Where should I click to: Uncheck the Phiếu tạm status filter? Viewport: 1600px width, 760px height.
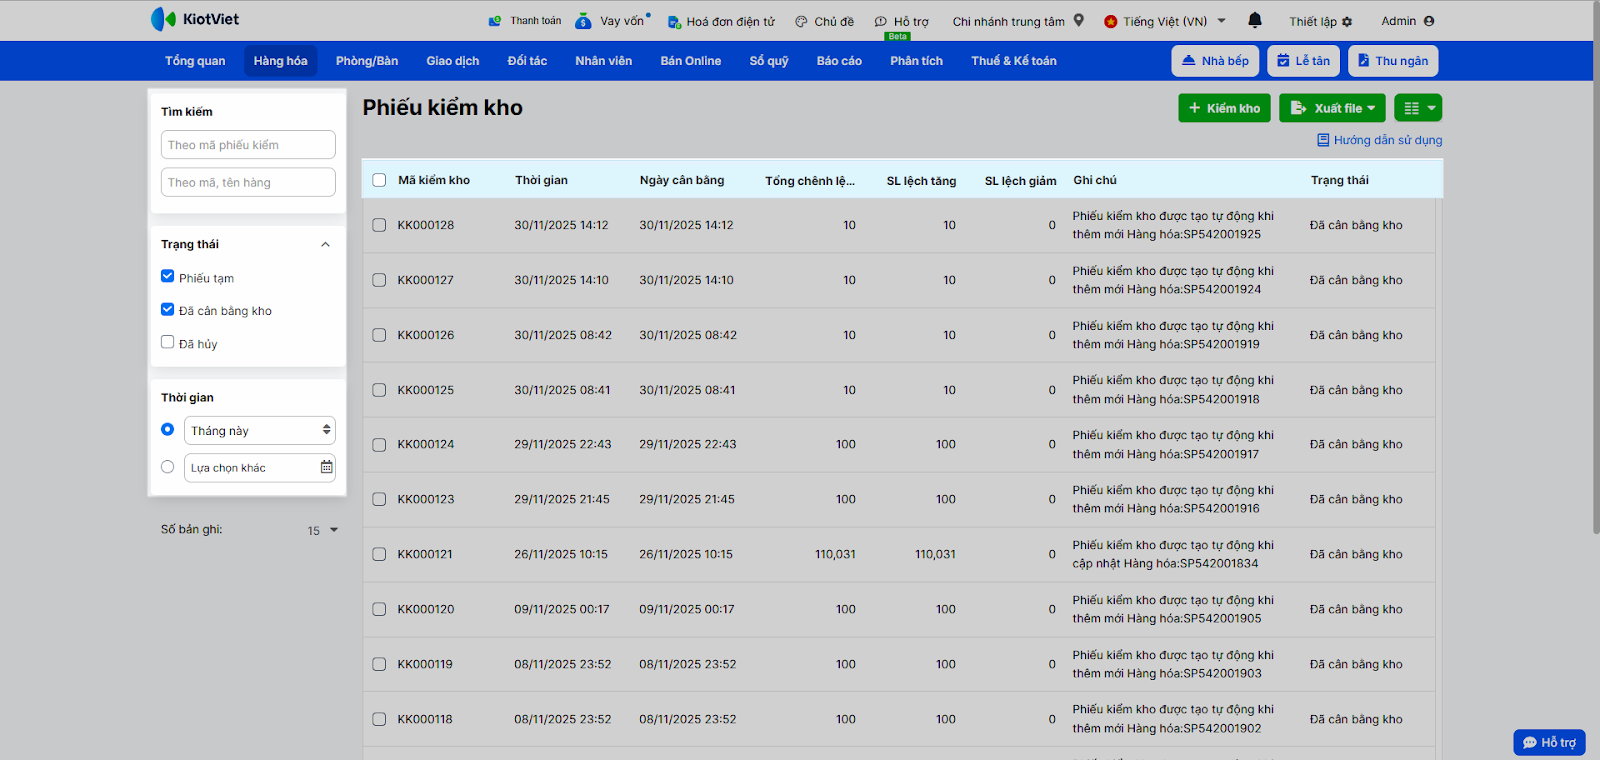(x=168, y=277)
